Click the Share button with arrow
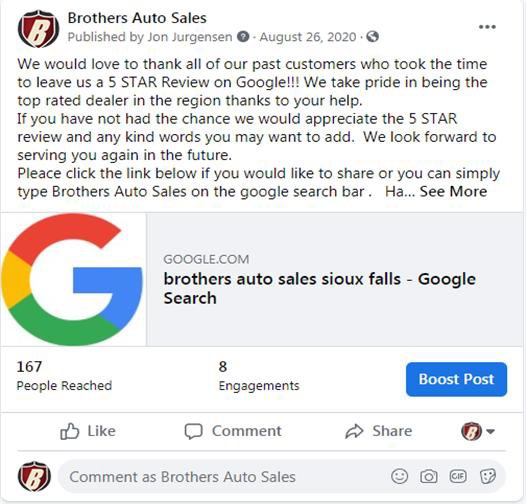 click(378, 431)
